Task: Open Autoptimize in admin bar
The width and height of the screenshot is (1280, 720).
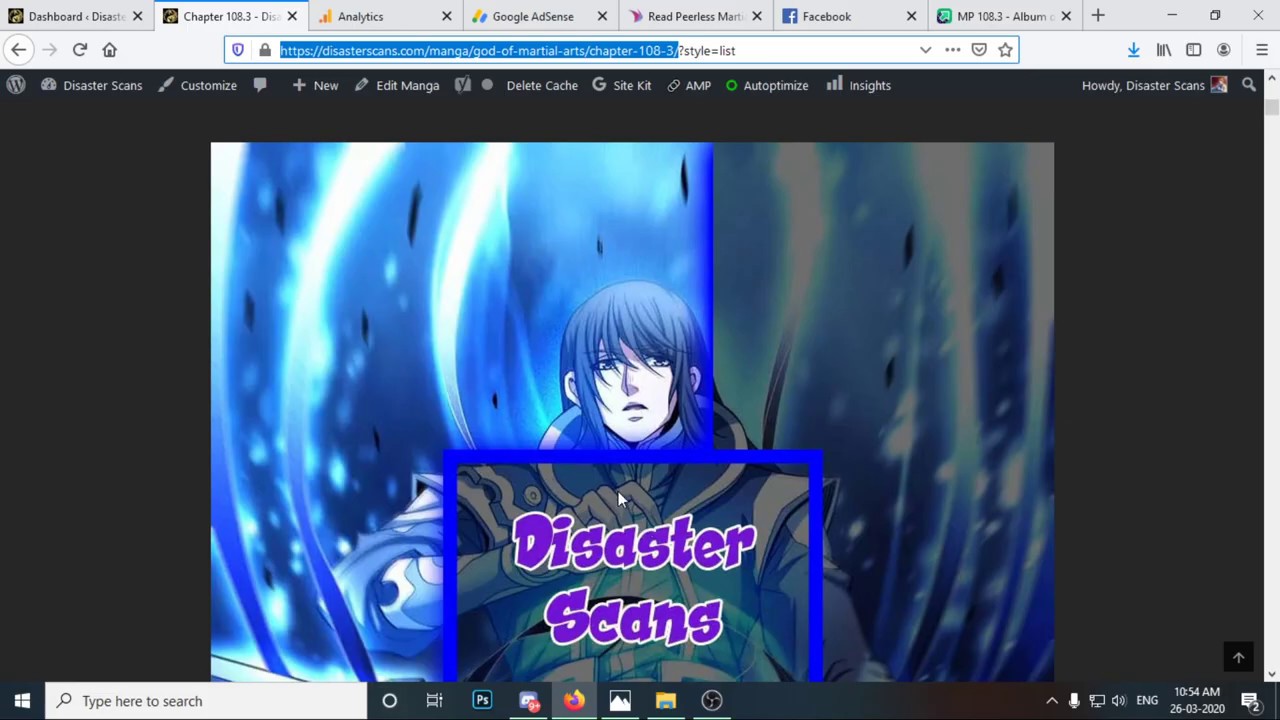Action: click(767, 85)
